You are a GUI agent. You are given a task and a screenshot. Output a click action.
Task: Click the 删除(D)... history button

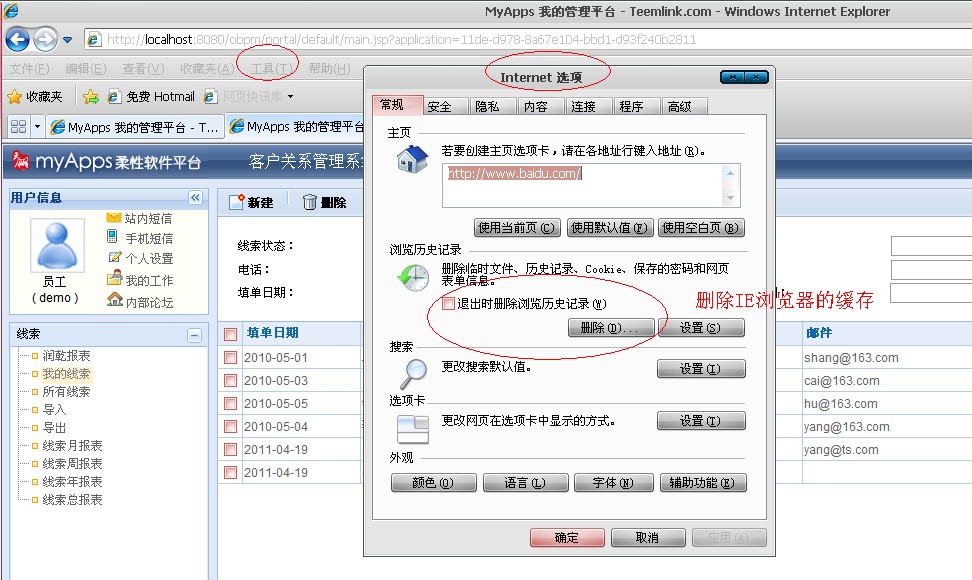pos(611,328)
